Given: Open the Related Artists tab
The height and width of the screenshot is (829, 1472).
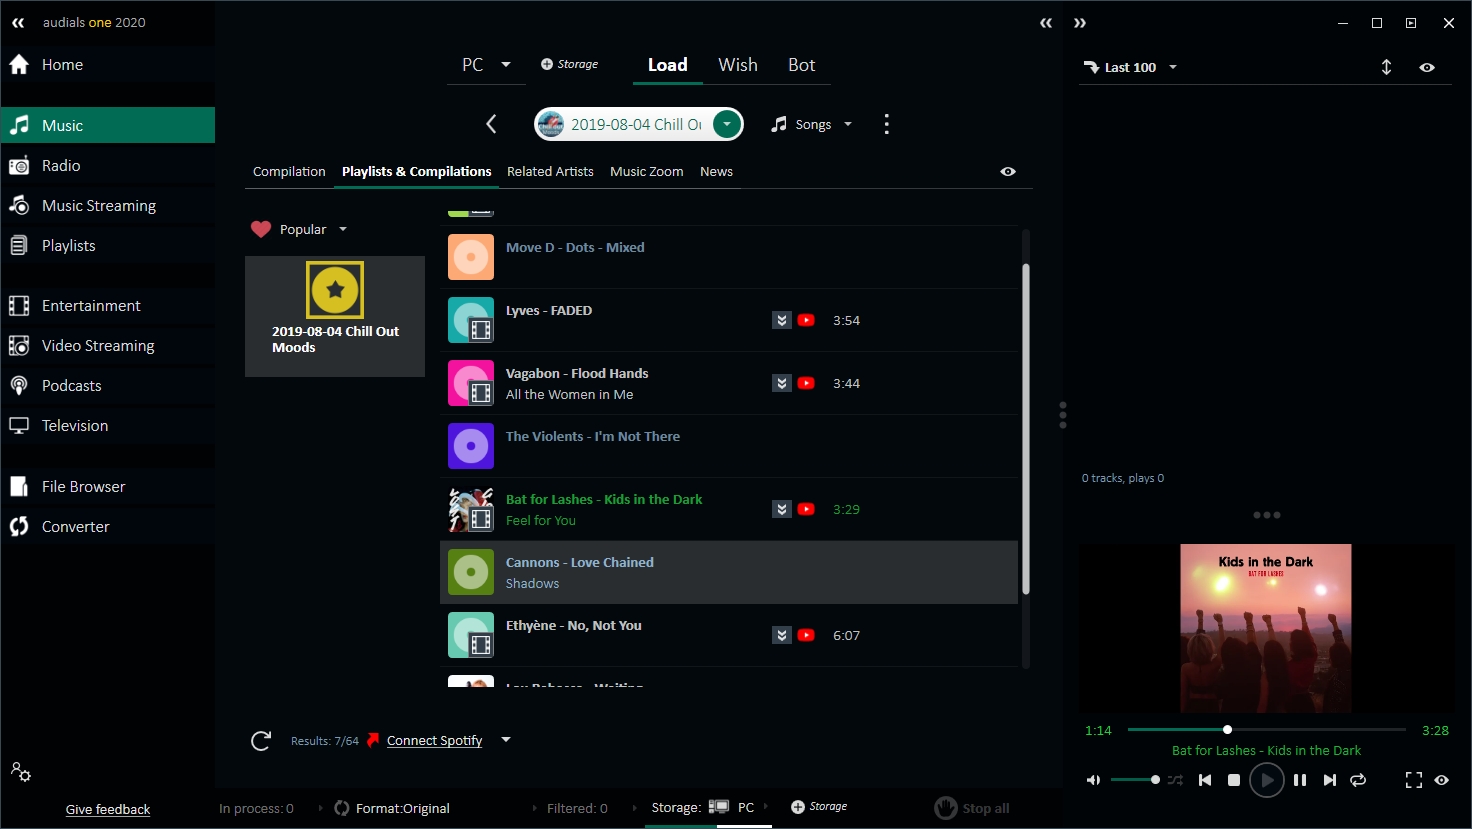Looking at the screenshot, I should pyautogui.click(x=550, y=172).
